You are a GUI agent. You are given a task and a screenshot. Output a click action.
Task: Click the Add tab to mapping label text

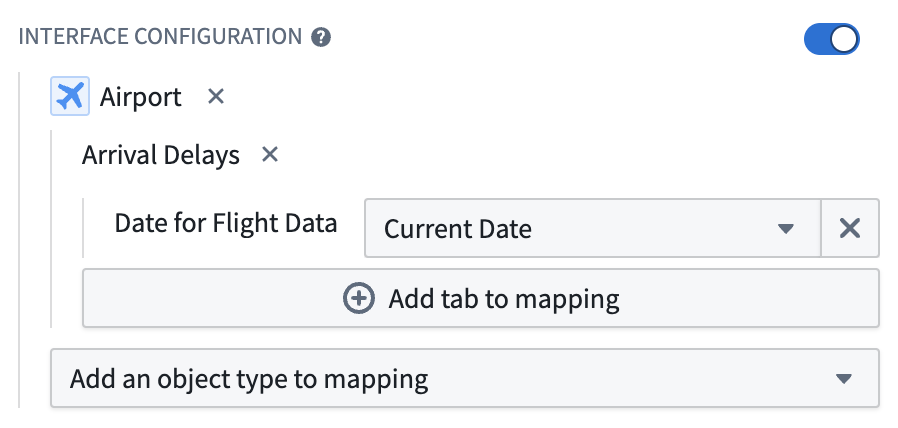(504, 299)
